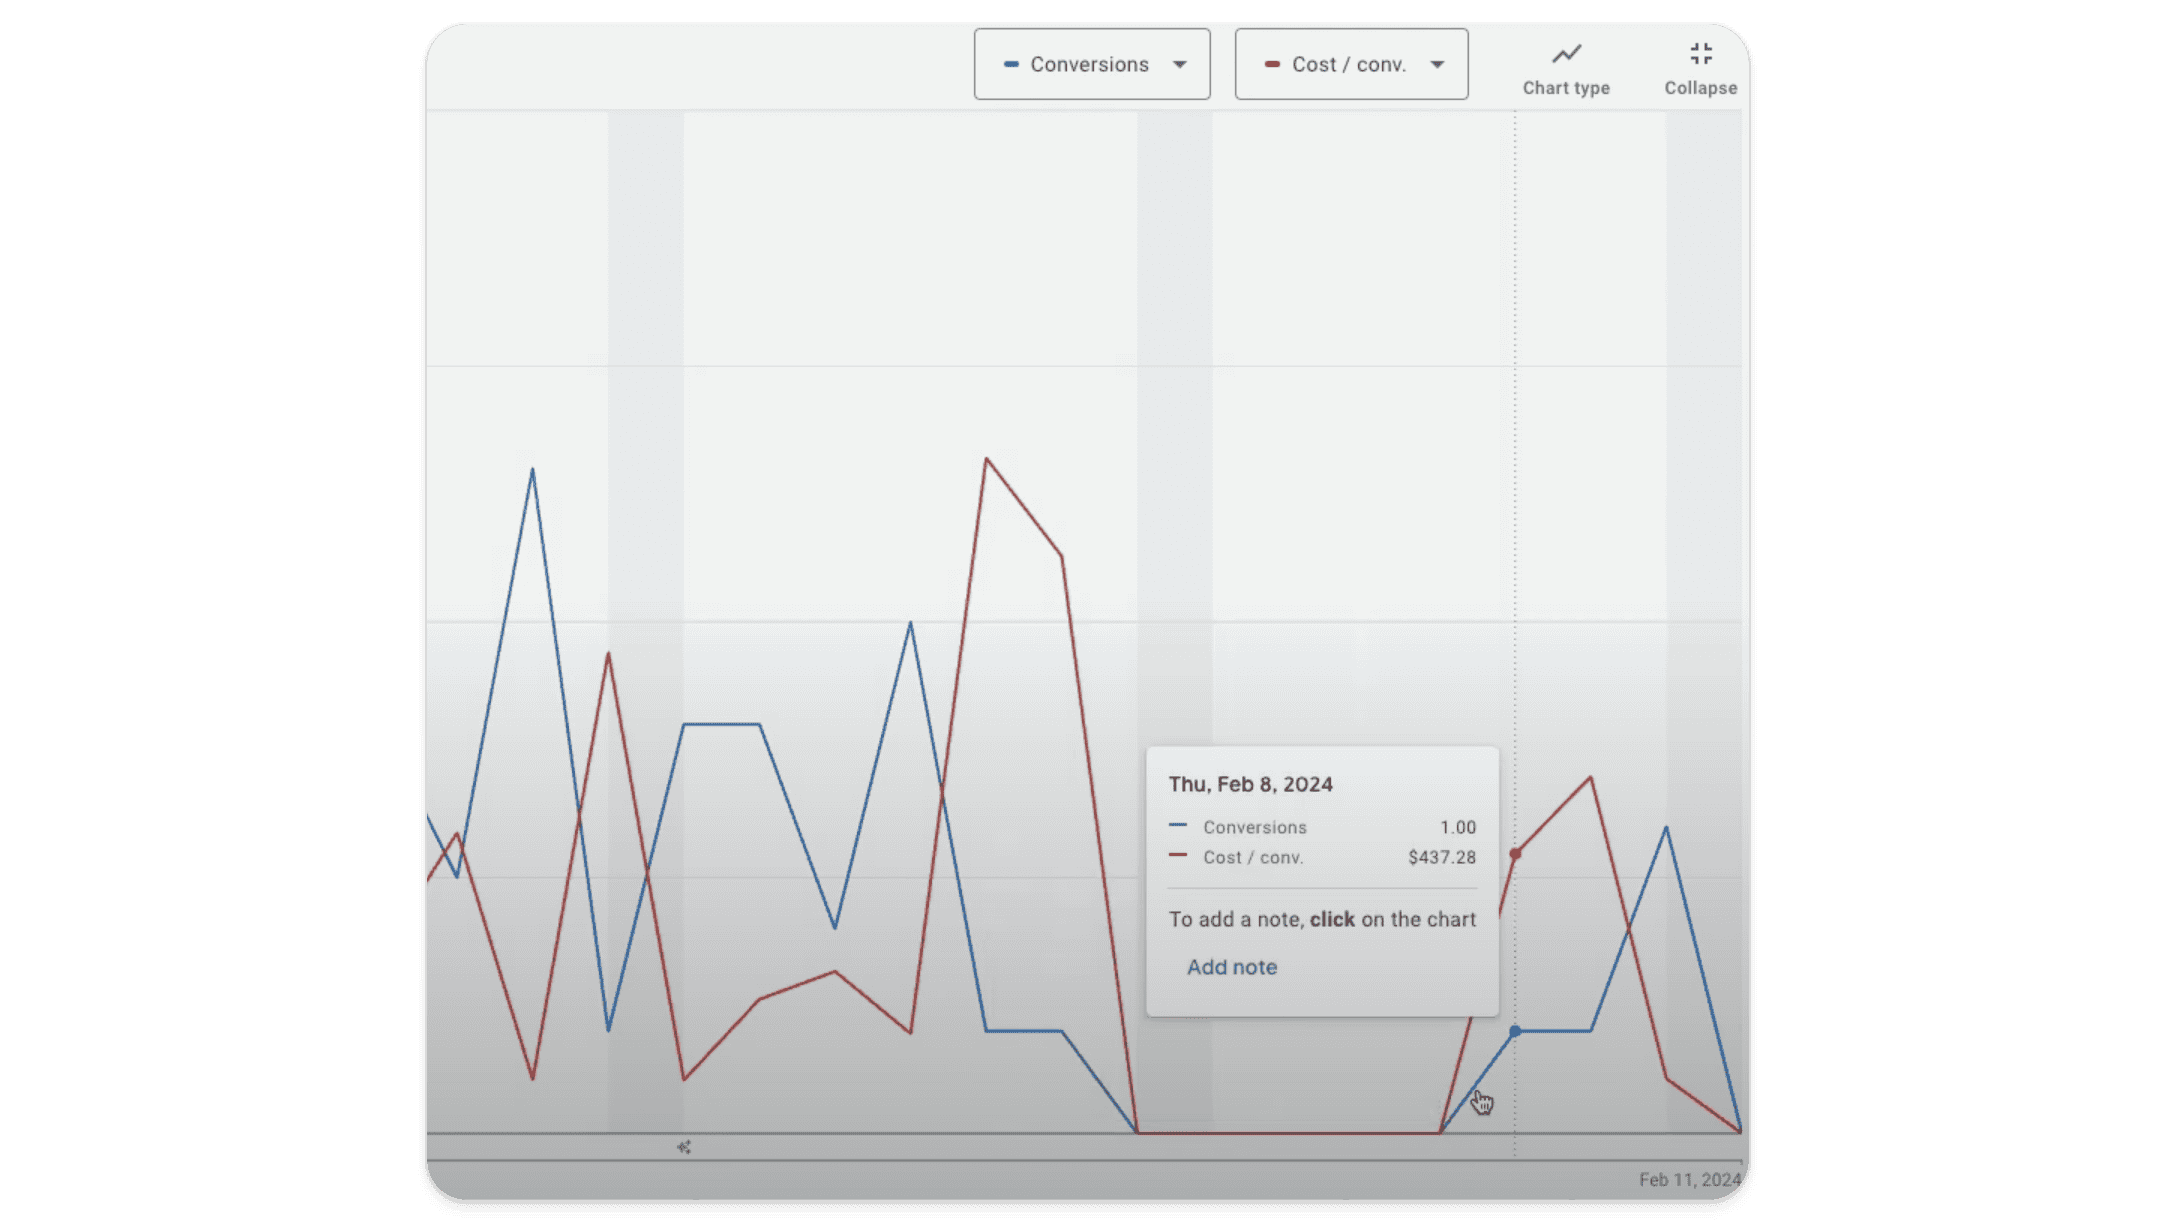Click the small marker icon on the x-axis
The image size is (2176, 1224).
click(x=684, y=1147)
